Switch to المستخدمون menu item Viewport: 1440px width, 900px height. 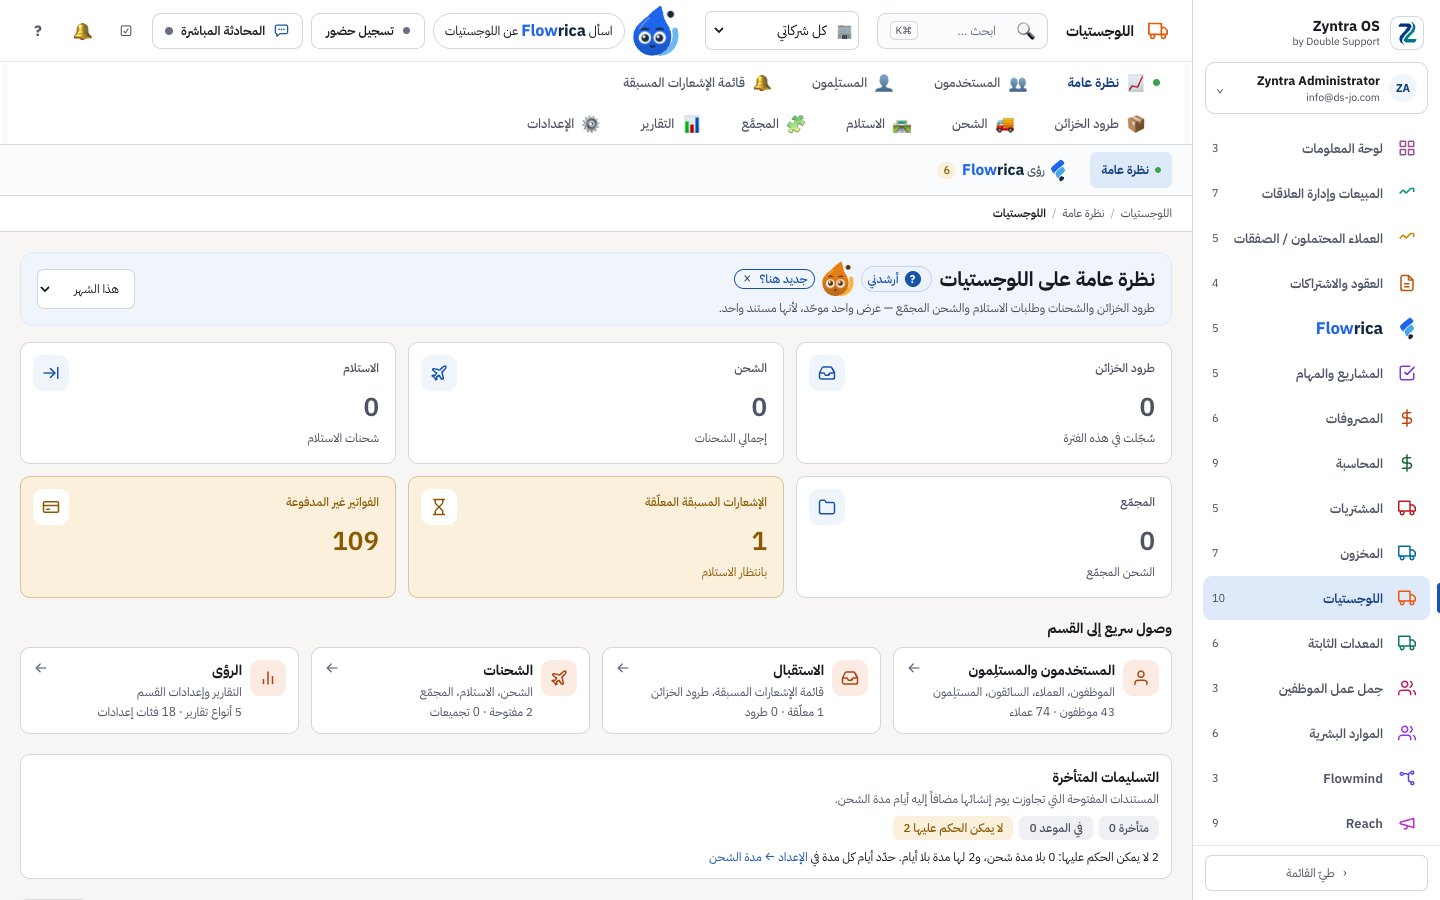pyautogui.click(x=980, y=83)
